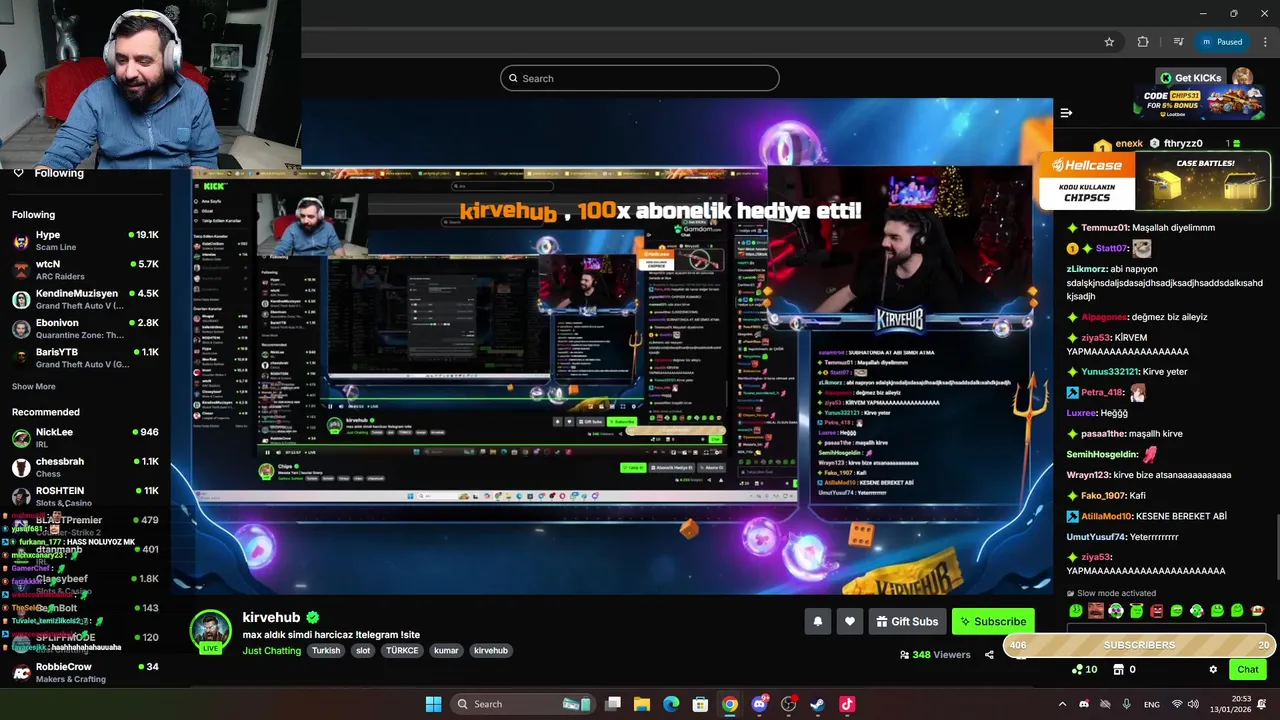Open browser extensions puzzle icon
This screenshot has height=720, width=1280.
tap(1142, 42)
